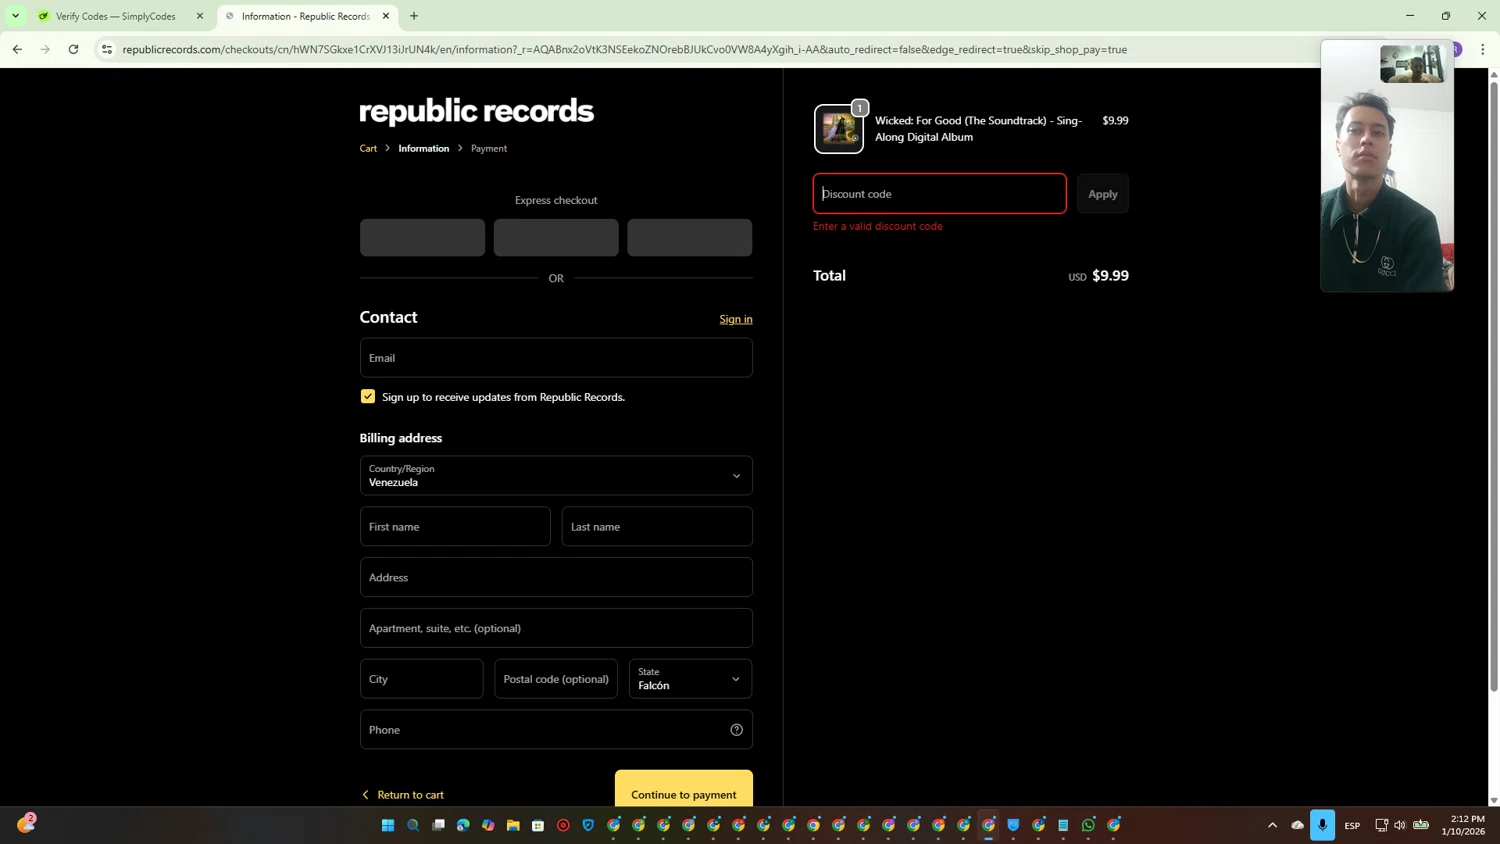Go to Cart breadcrumb

(368, 148)
